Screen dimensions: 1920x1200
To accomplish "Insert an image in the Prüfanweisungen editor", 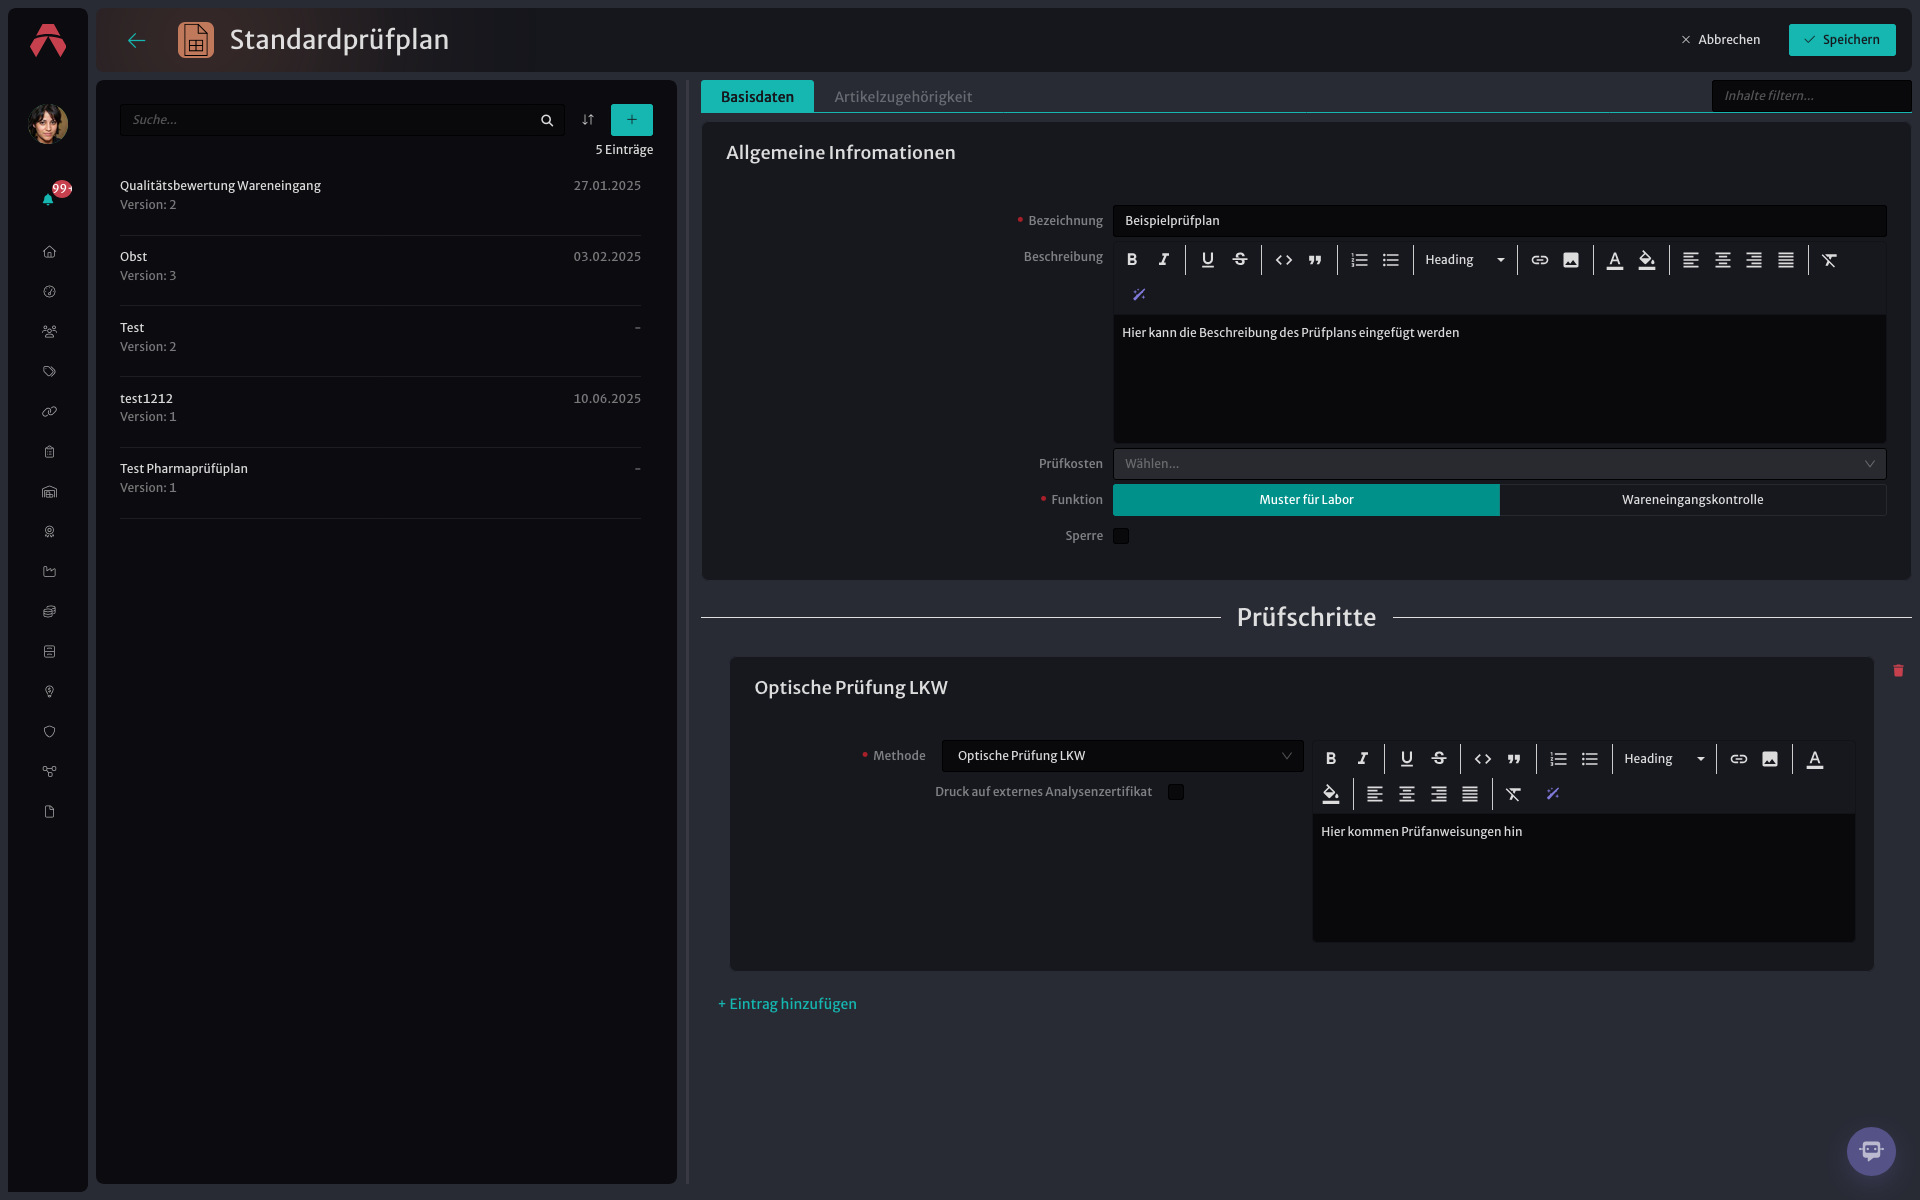I will 1770,759.
